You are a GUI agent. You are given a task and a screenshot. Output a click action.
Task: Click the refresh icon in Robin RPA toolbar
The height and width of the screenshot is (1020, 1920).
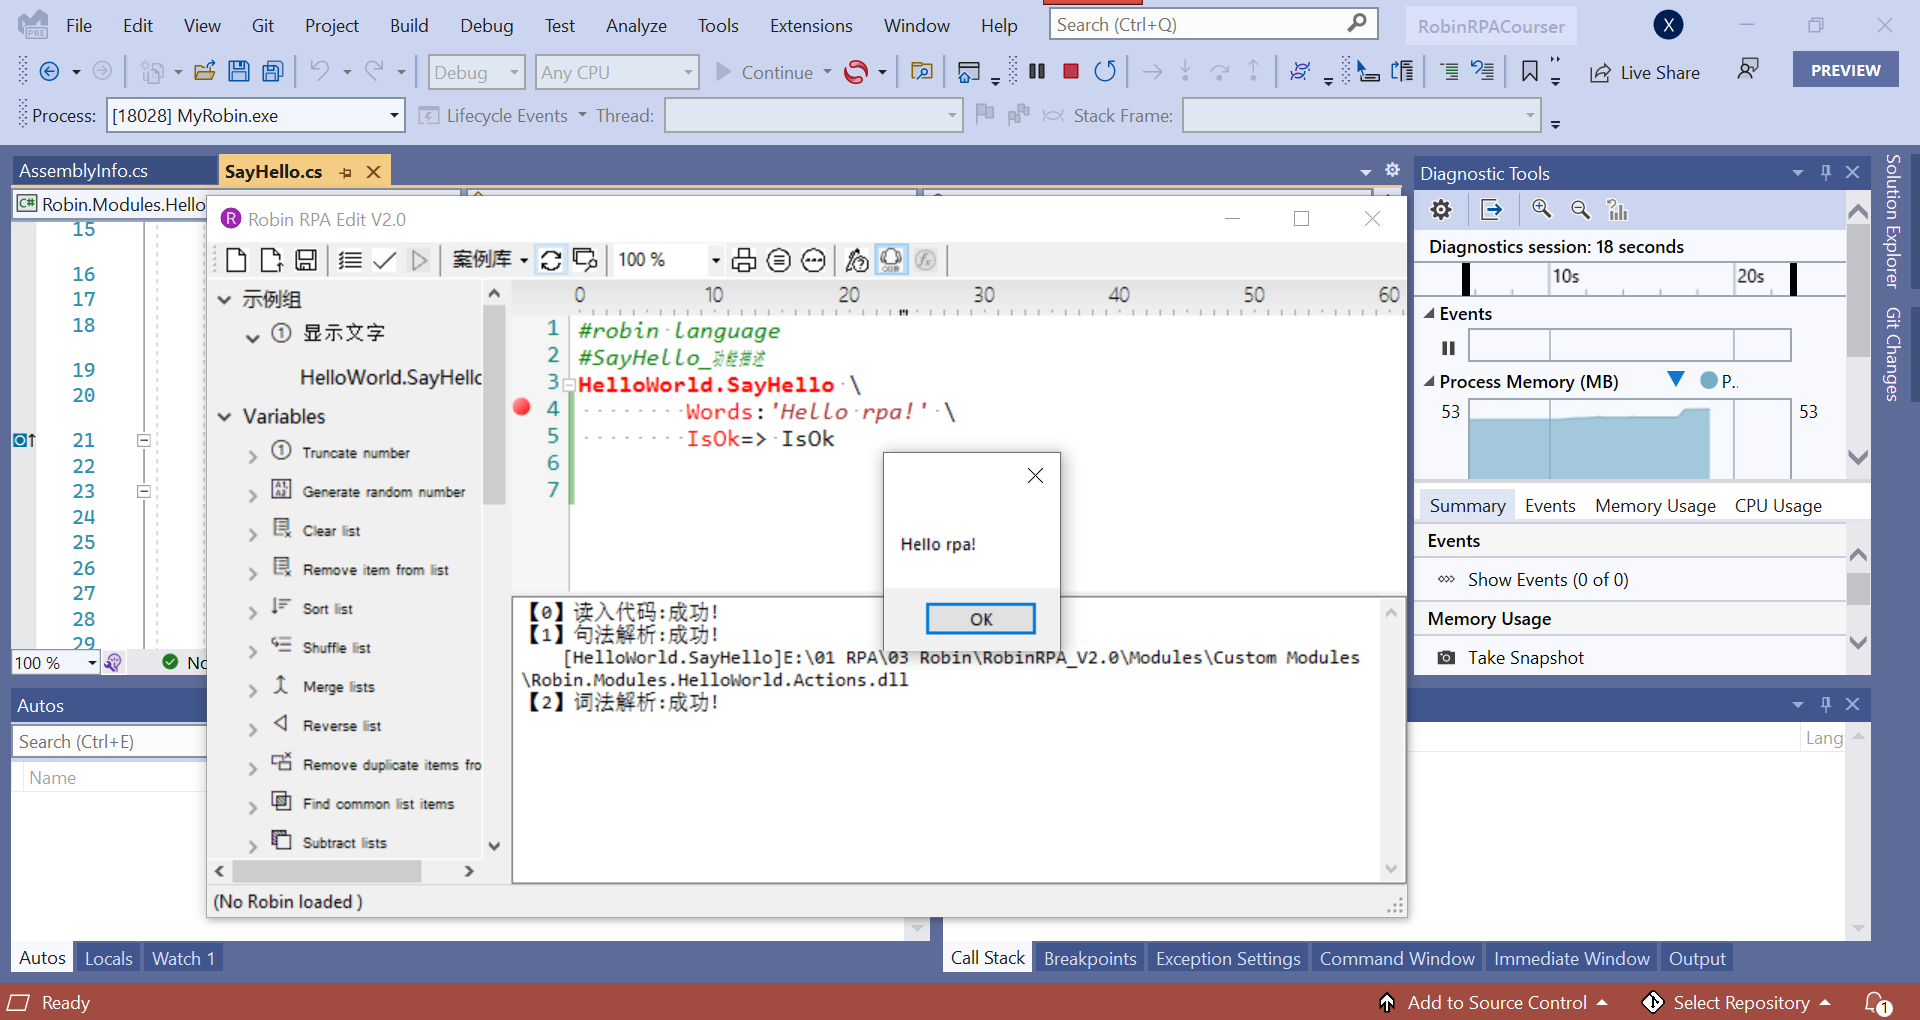pyautogui.click(x=551, y=260)
